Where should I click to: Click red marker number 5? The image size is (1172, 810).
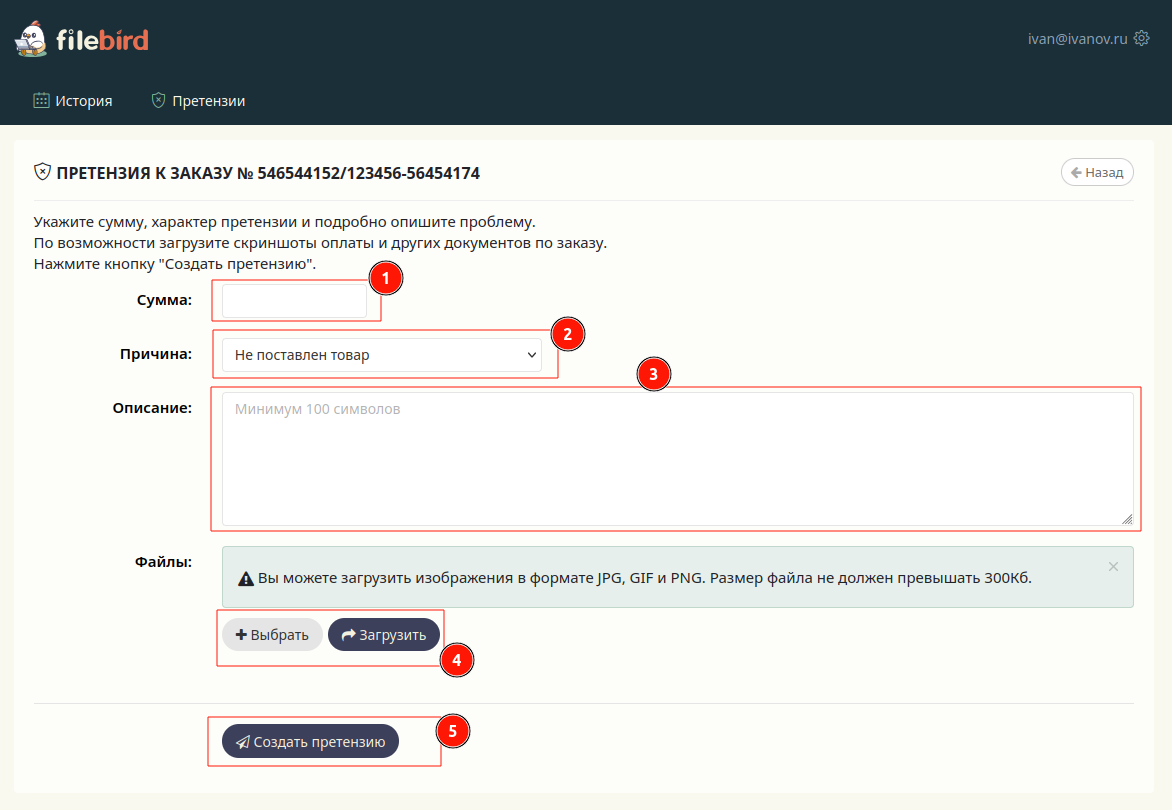452,731
